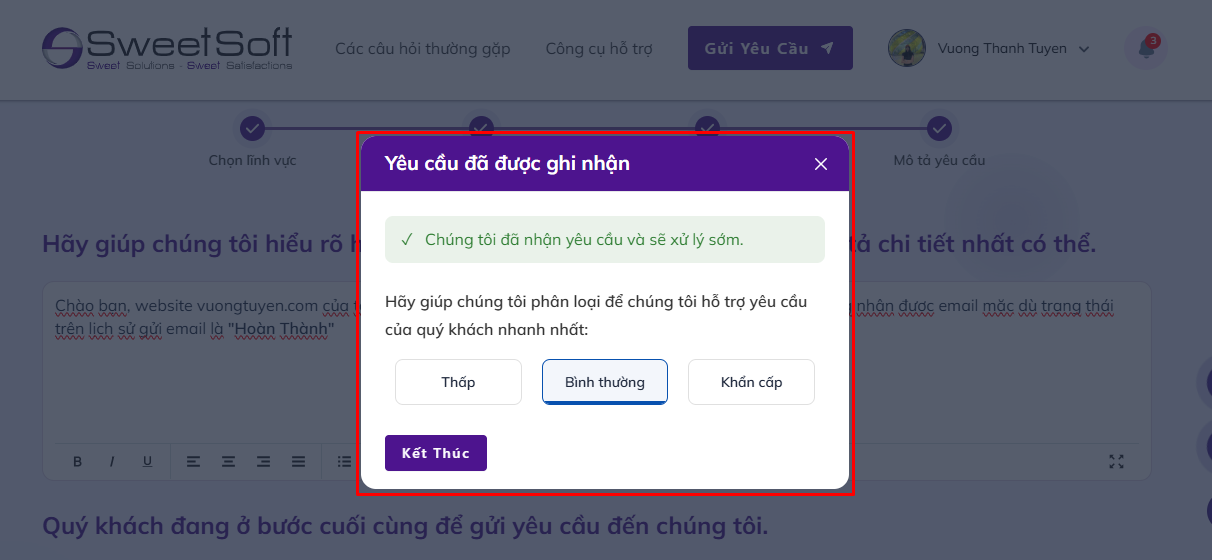Align text left in editor

(x=193, y=461)
